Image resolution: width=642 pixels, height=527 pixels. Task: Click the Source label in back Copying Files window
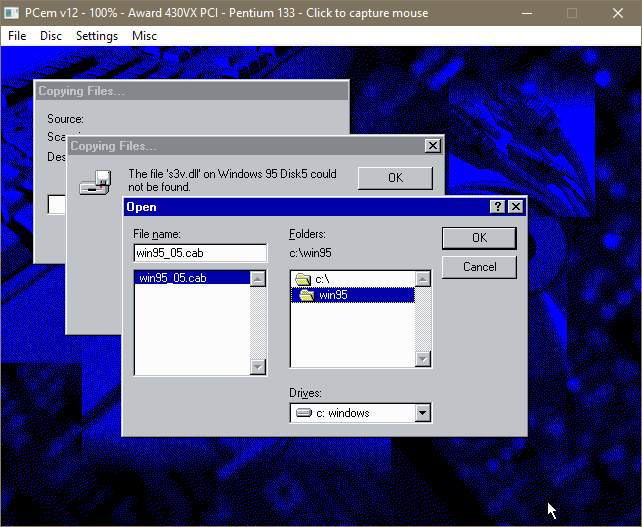click(66, 119)
